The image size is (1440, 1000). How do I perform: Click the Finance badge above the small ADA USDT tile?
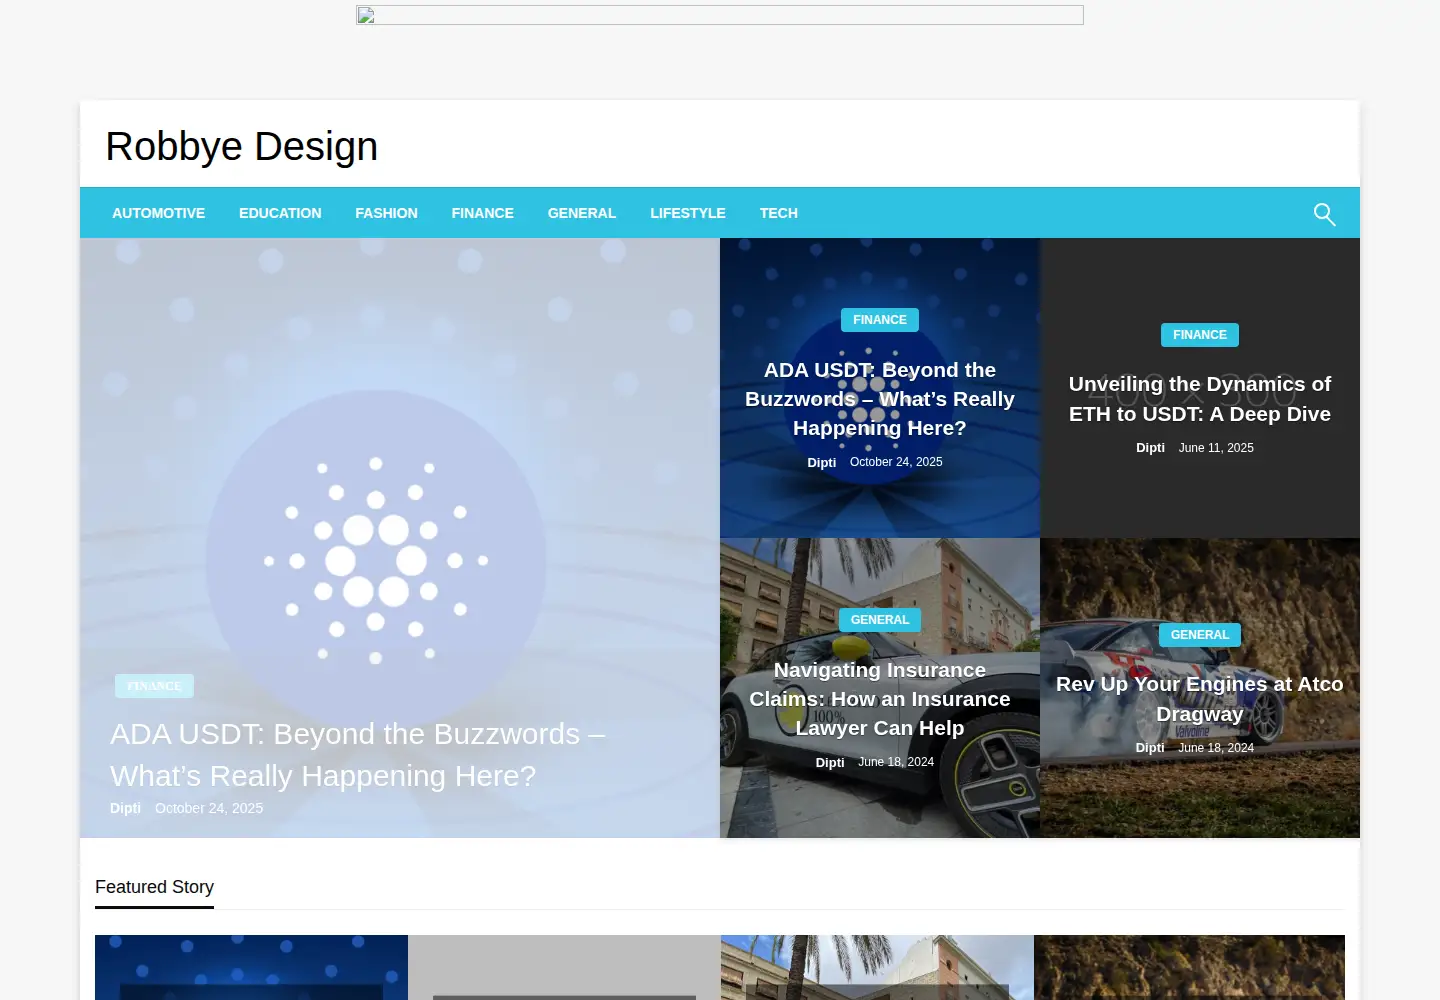pos(880,320)
